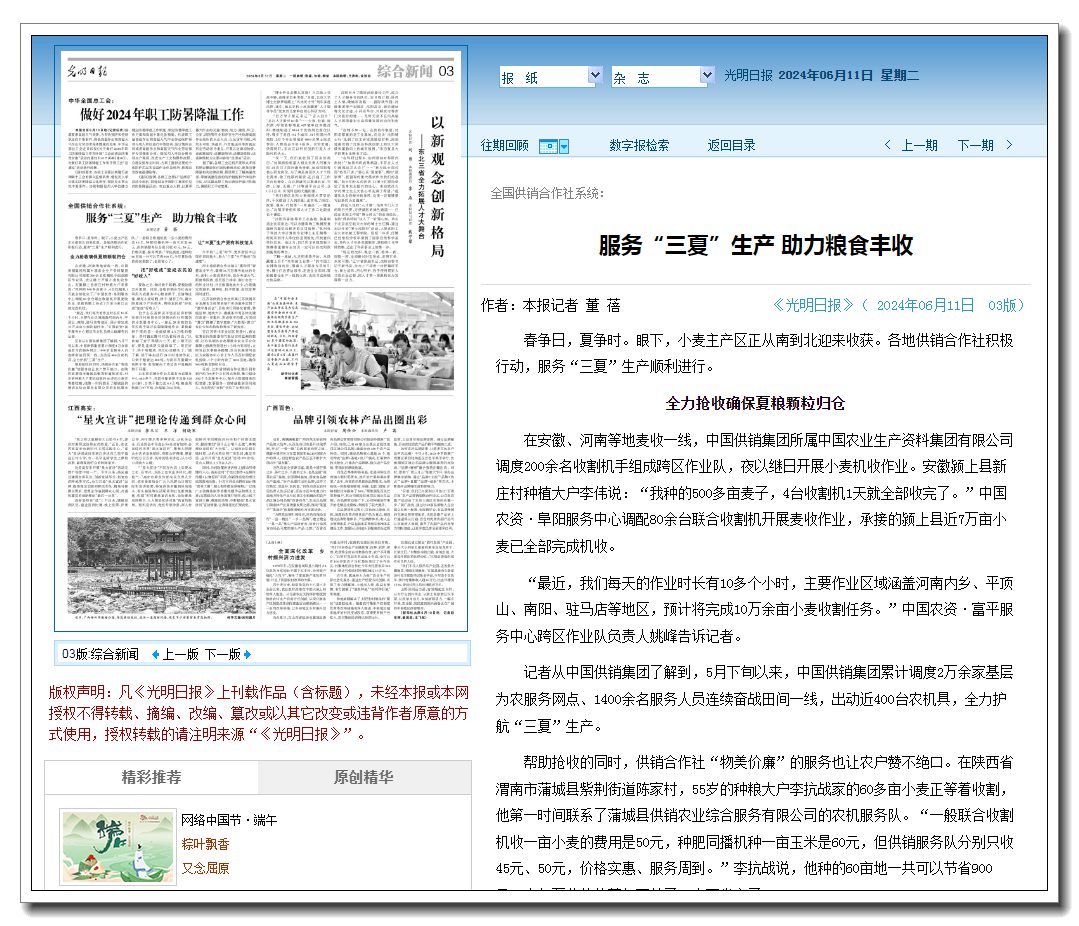The width and height of the screenshot is (1079, 926).
Task: Click the 全国供销合作社系统 kicker text
Action: [547, 193]
